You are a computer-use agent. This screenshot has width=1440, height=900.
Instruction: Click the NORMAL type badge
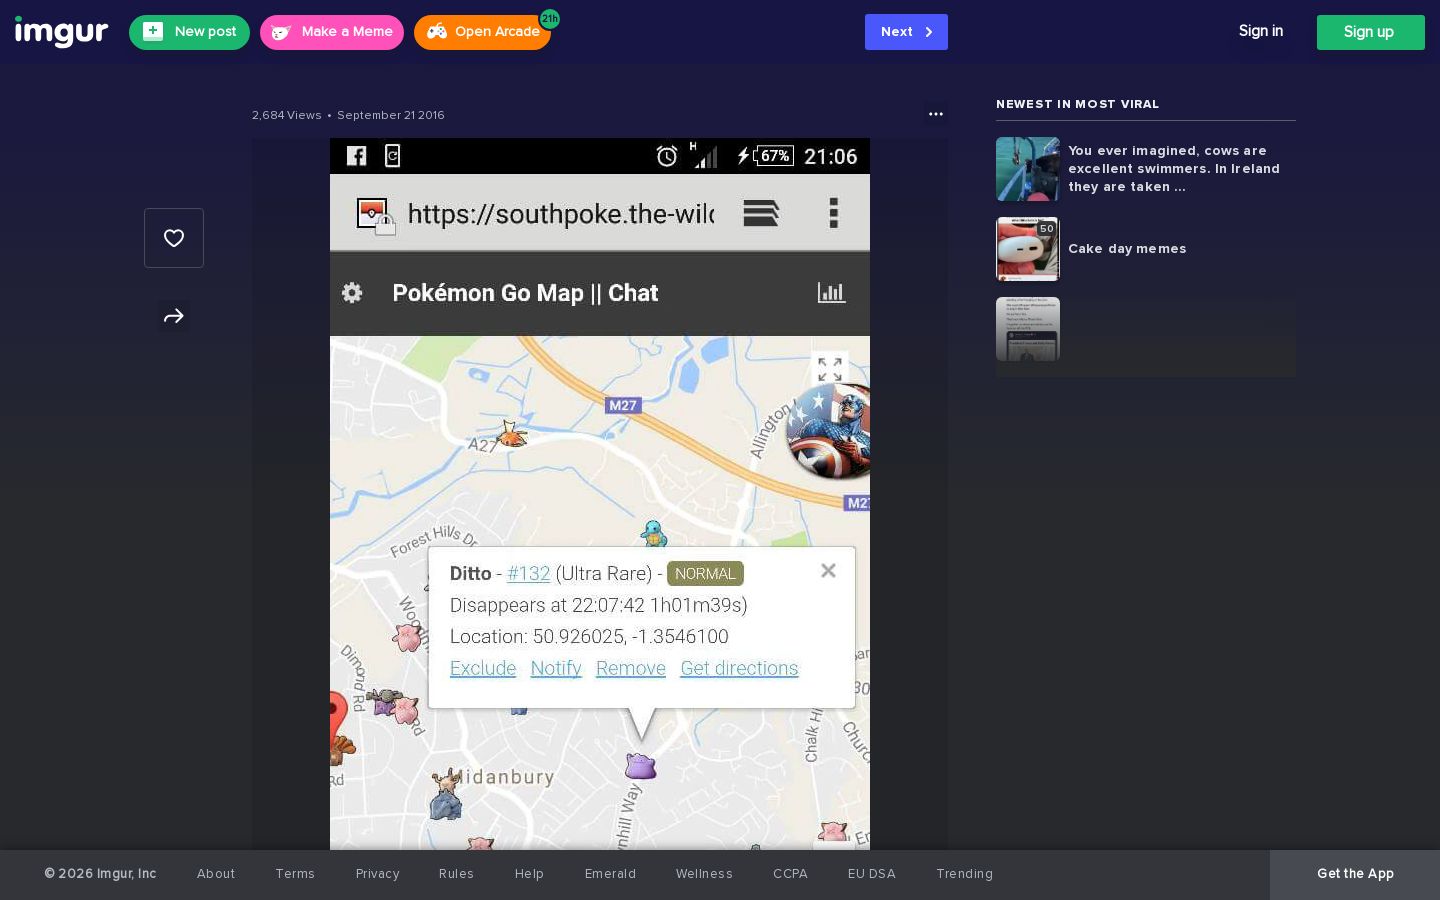tap(705, 574)
